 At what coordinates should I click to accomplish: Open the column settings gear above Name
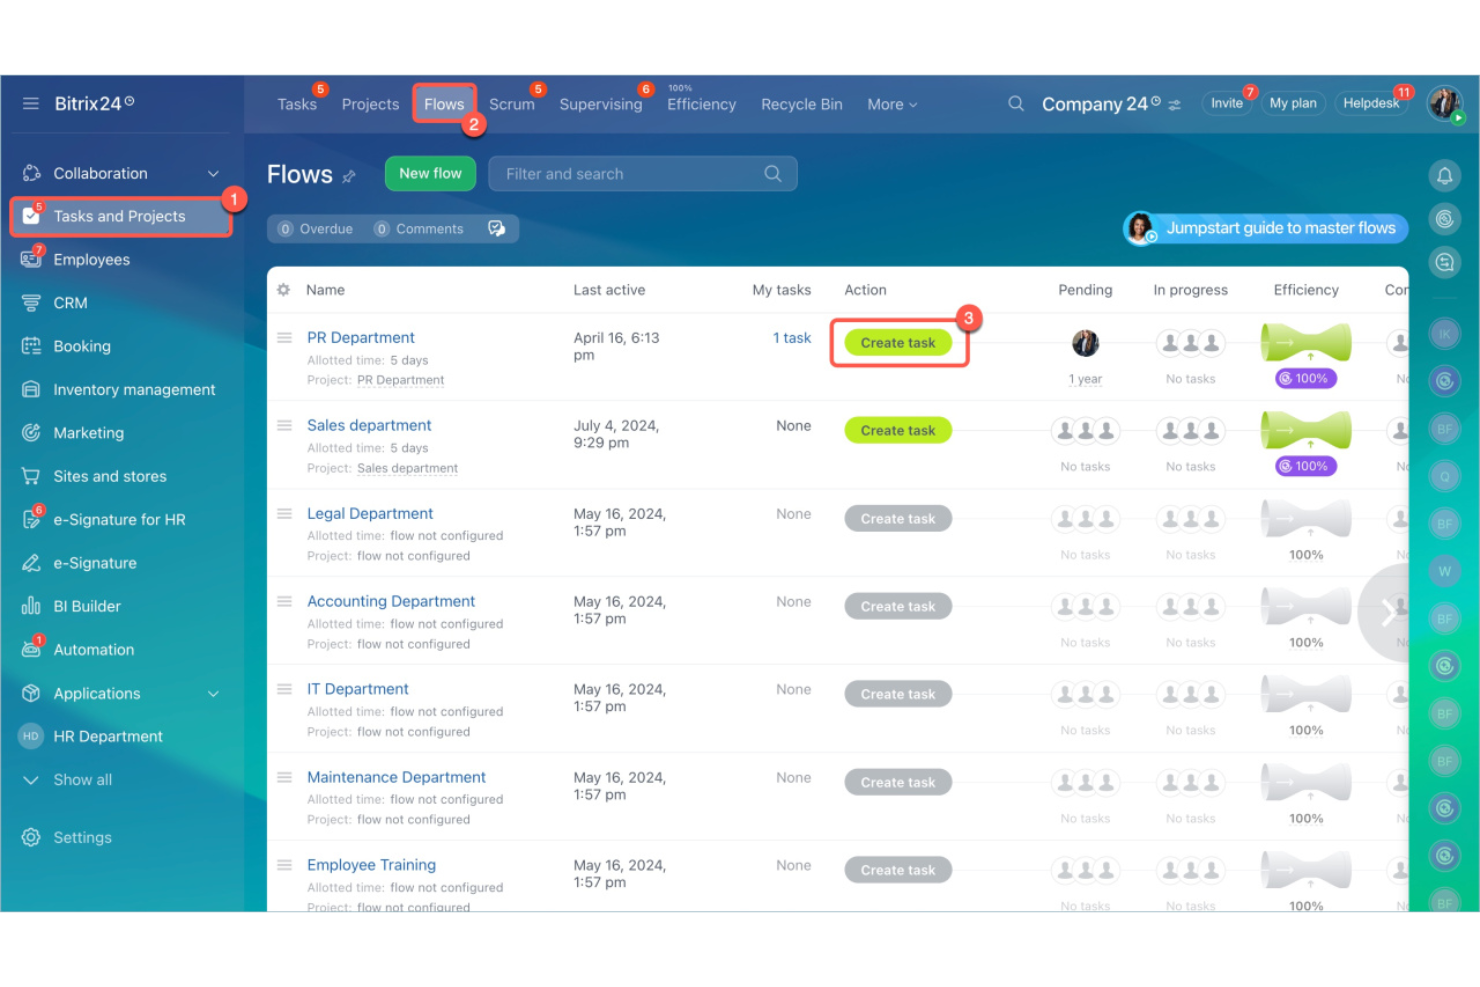(283, 290)
